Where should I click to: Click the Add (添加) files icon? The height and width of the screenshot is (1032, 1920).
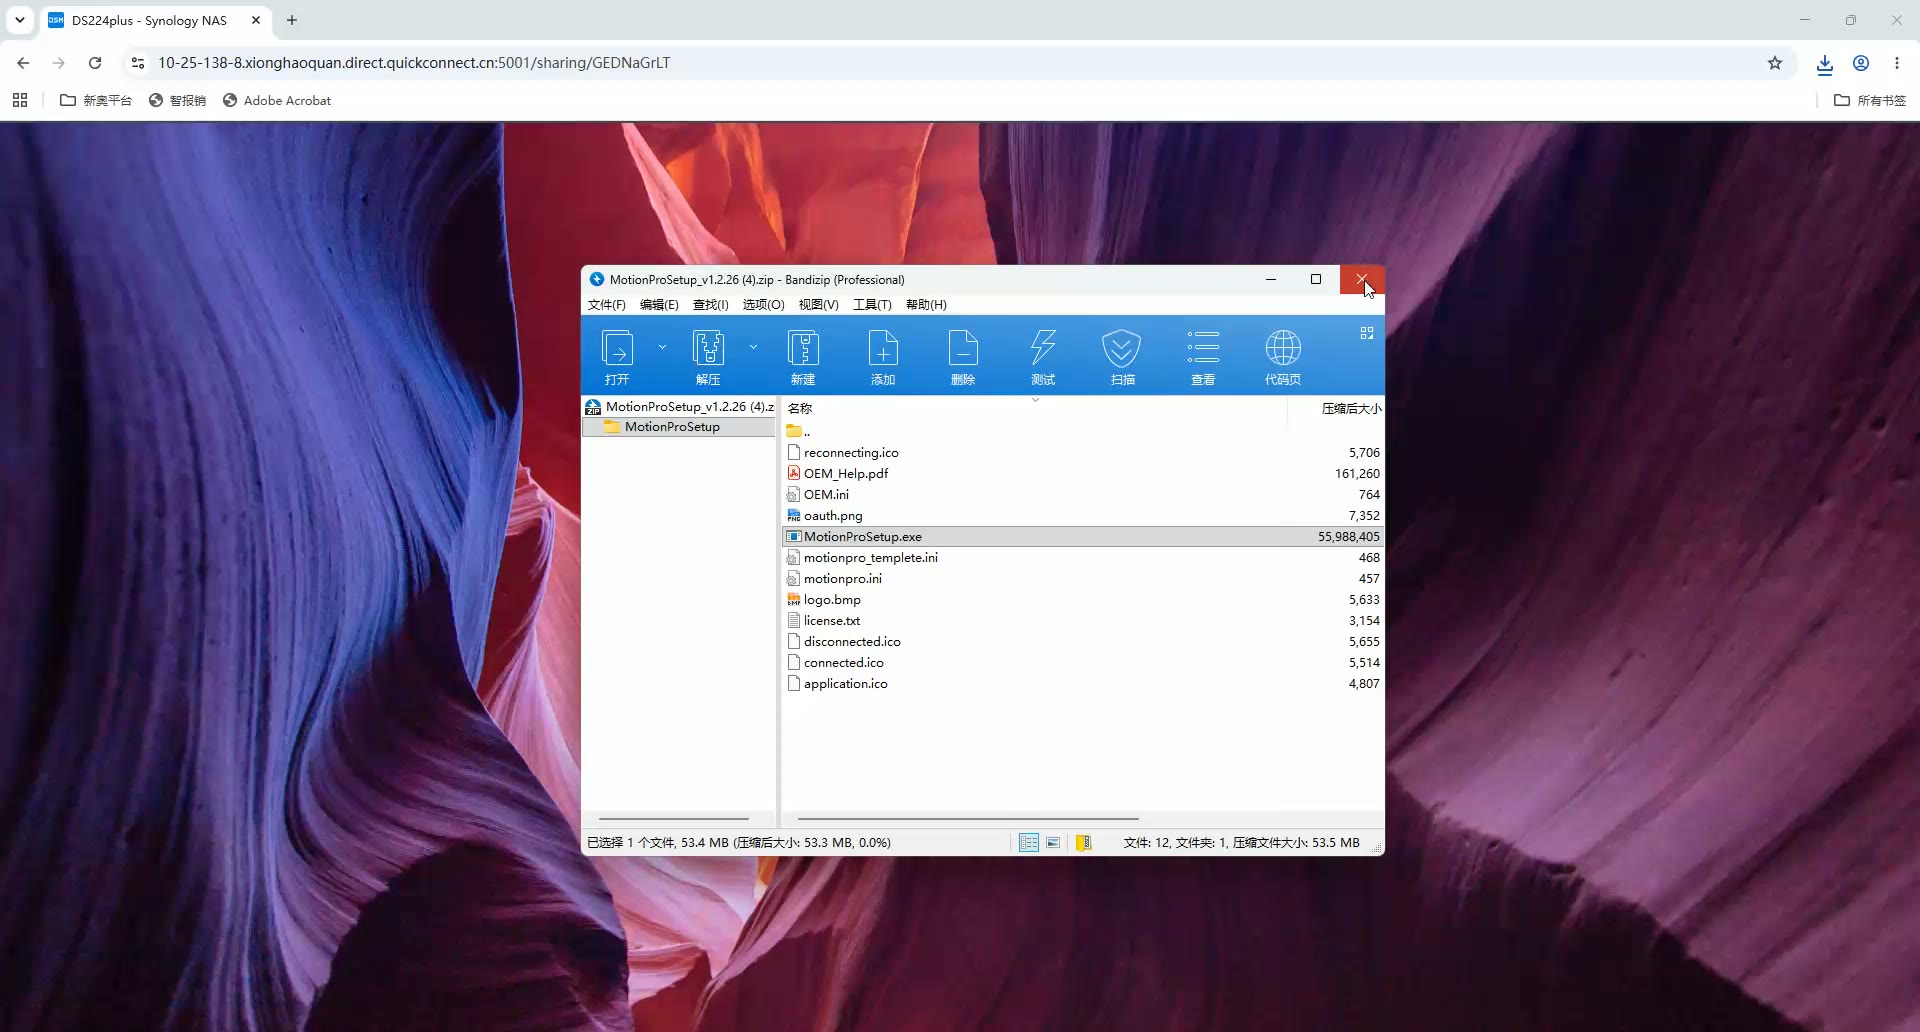(883, 357)
